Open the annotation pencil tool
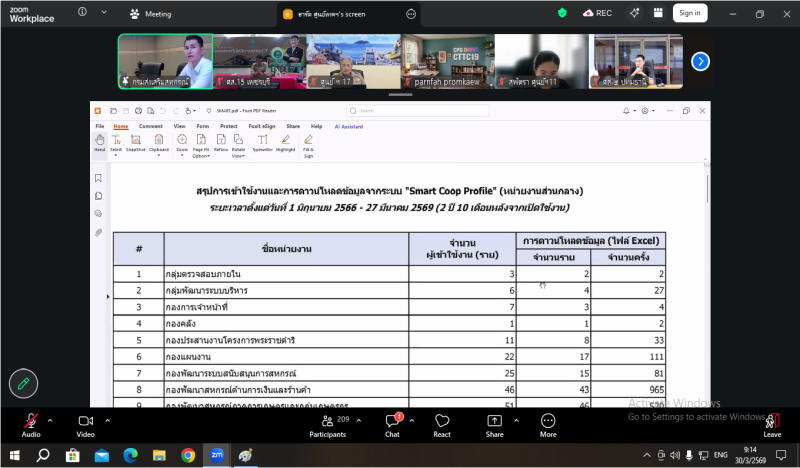This screenshot has height=468, width=800. pyautogui.click(x=24, y=383)
